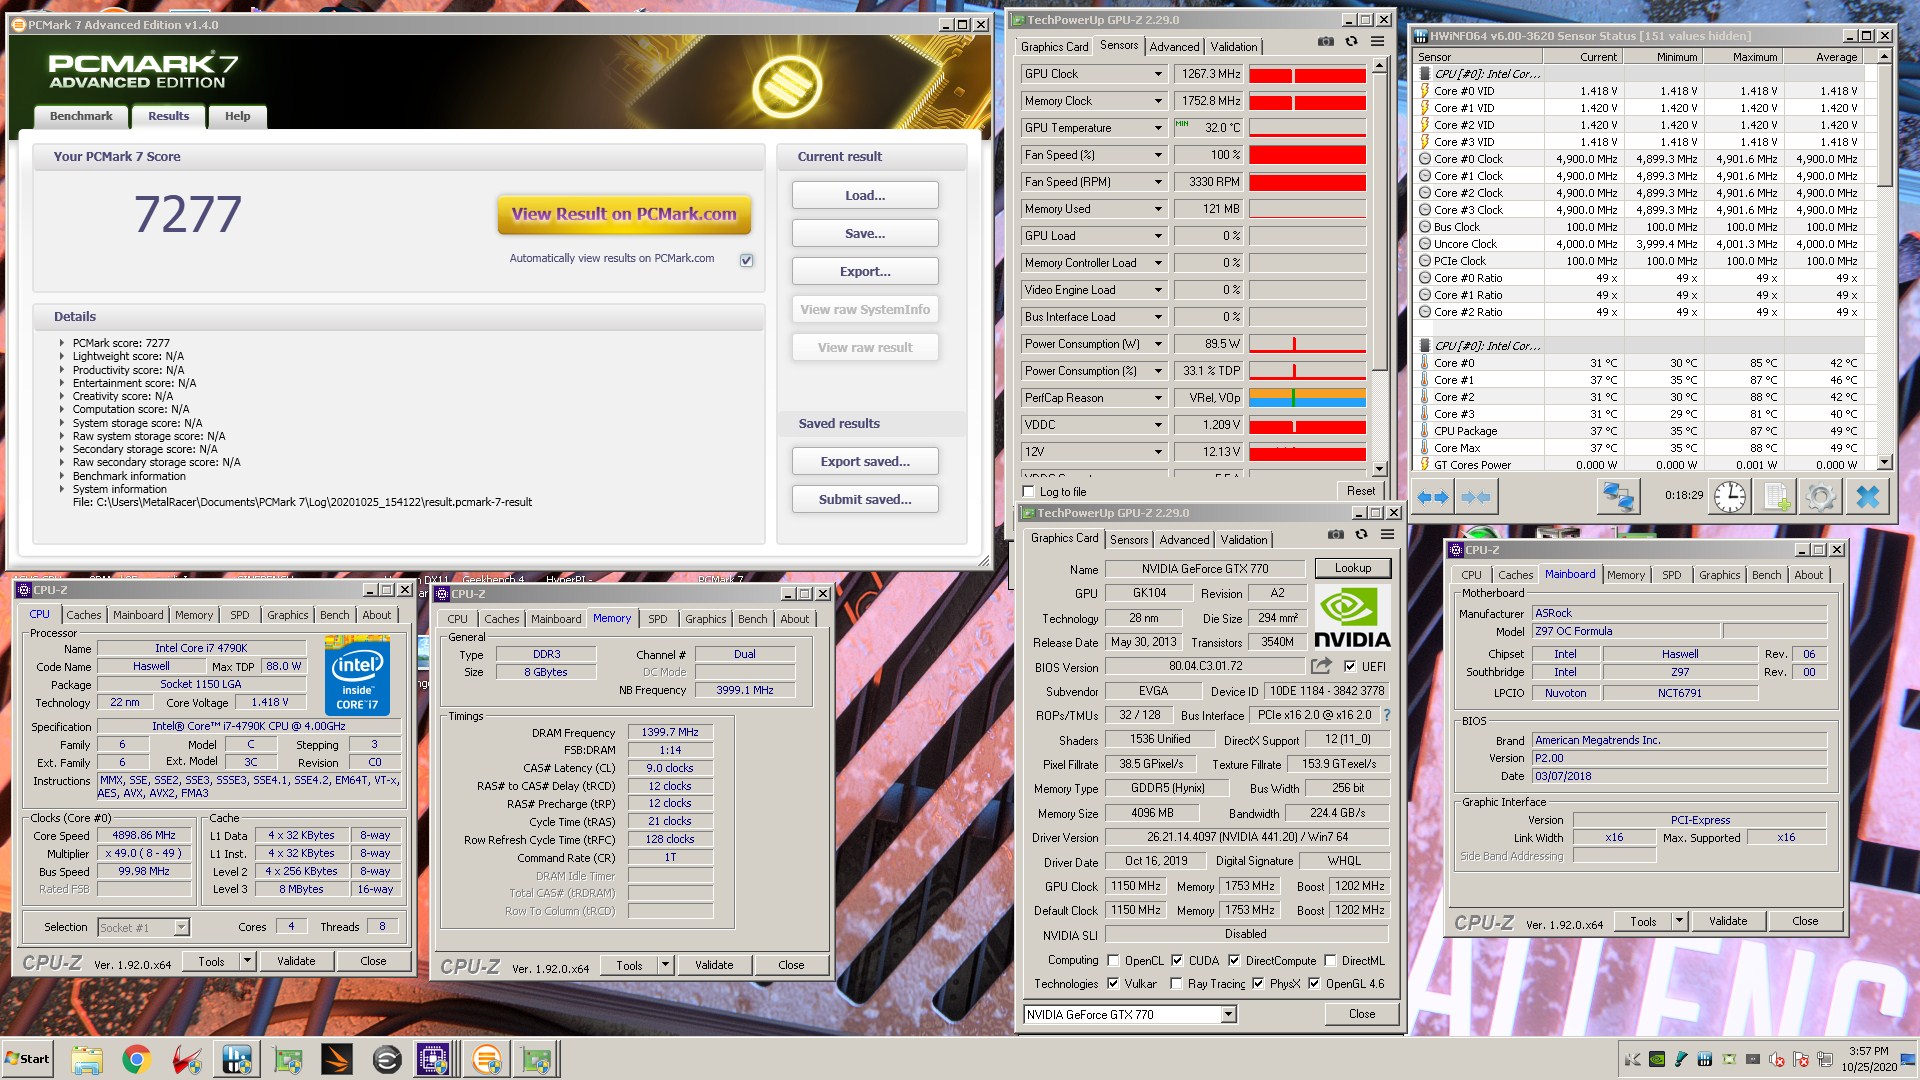Expand the System information details item
This screenshot has width=1920, height=1080.
[62, 489]
